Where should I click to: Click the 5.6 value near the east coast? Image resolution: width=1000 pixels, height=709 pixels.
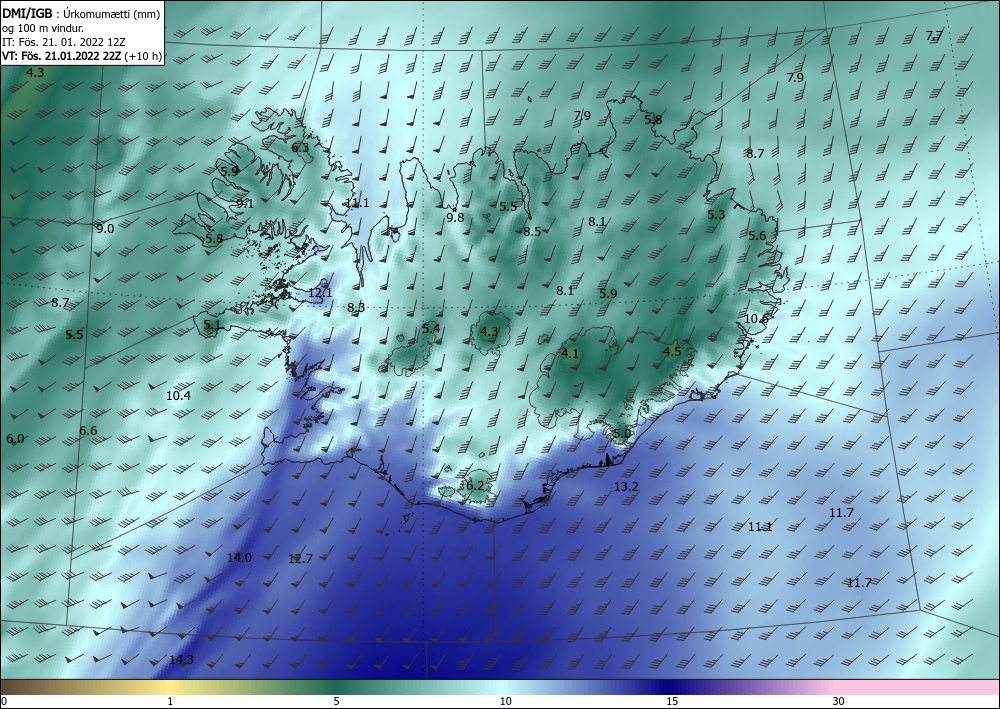(757, 236)
